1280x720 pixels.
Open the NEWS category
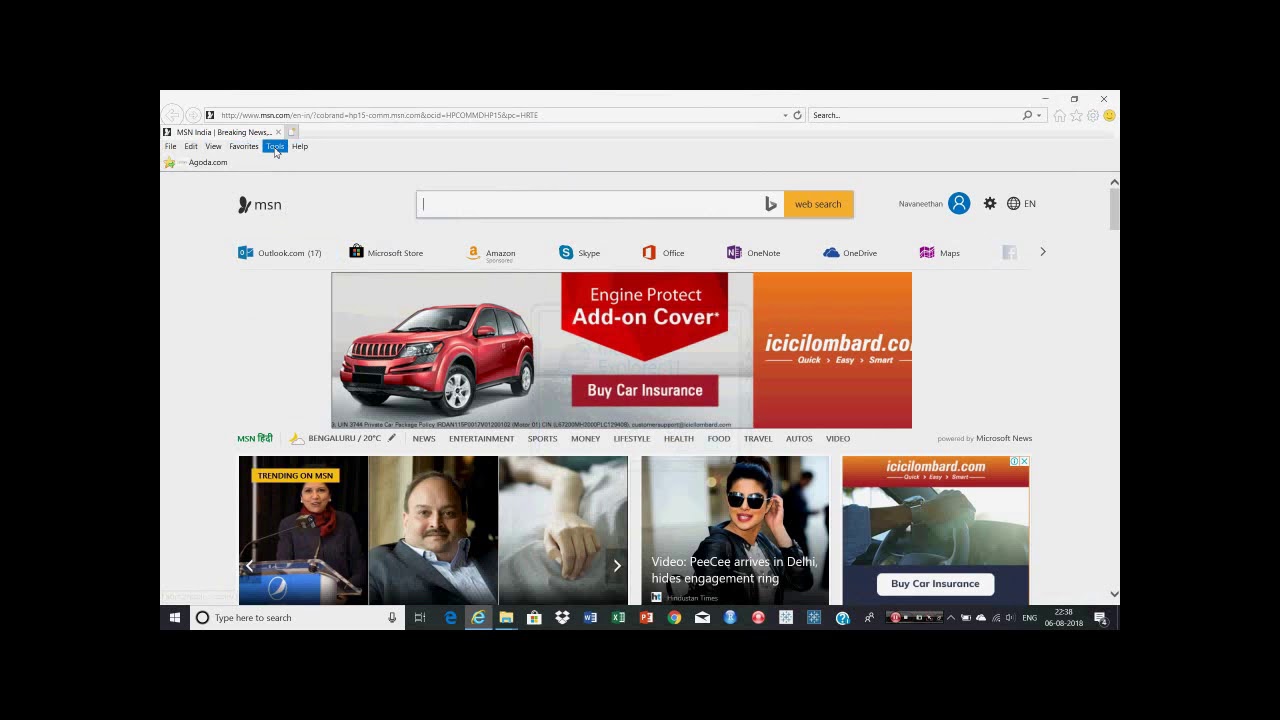tap(424, 439)
